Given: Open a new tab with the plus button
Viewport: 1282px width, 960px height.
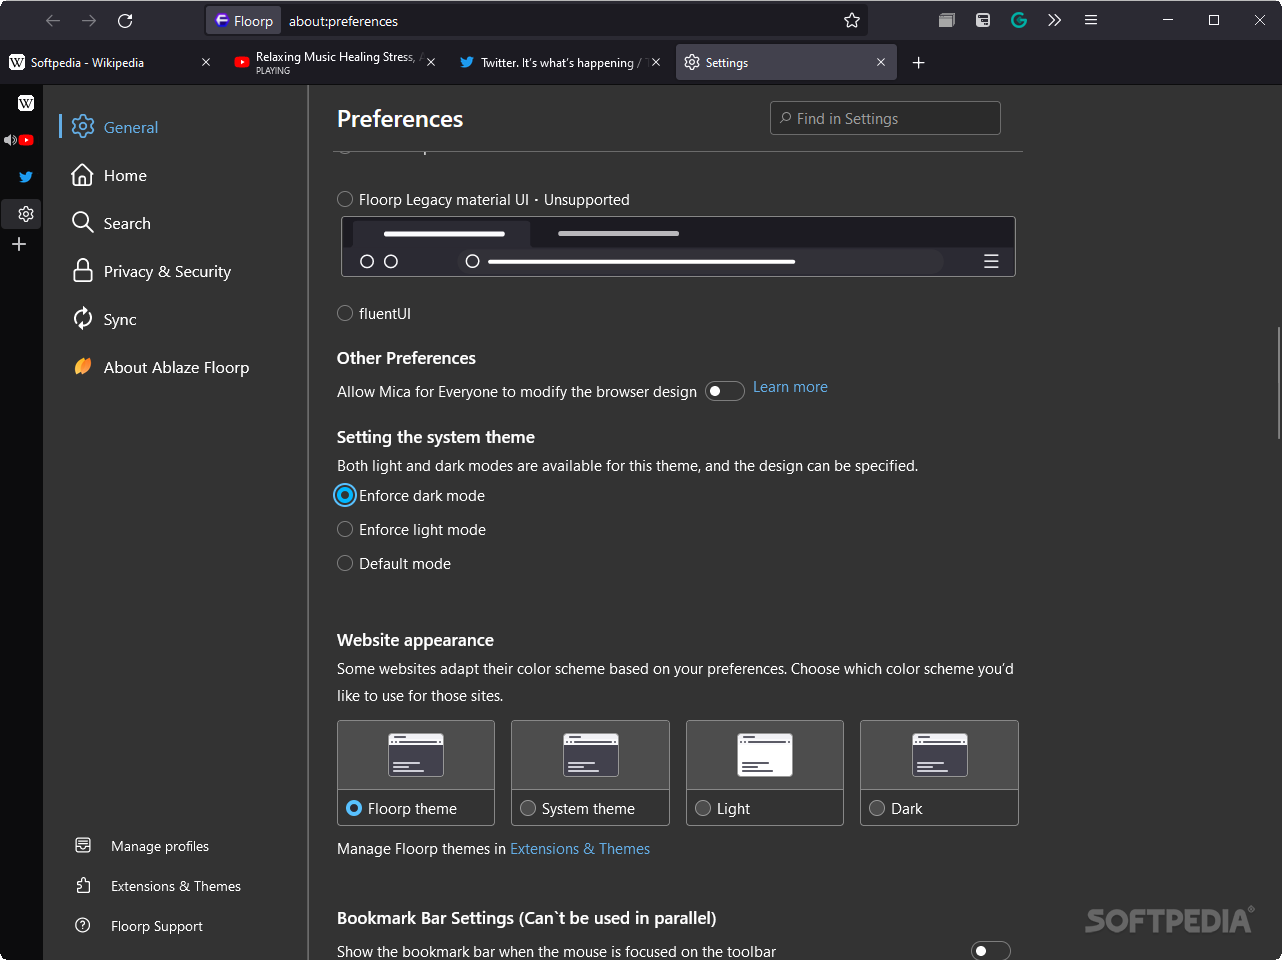Looking at the screenshot, I should (x=919, y=62).
